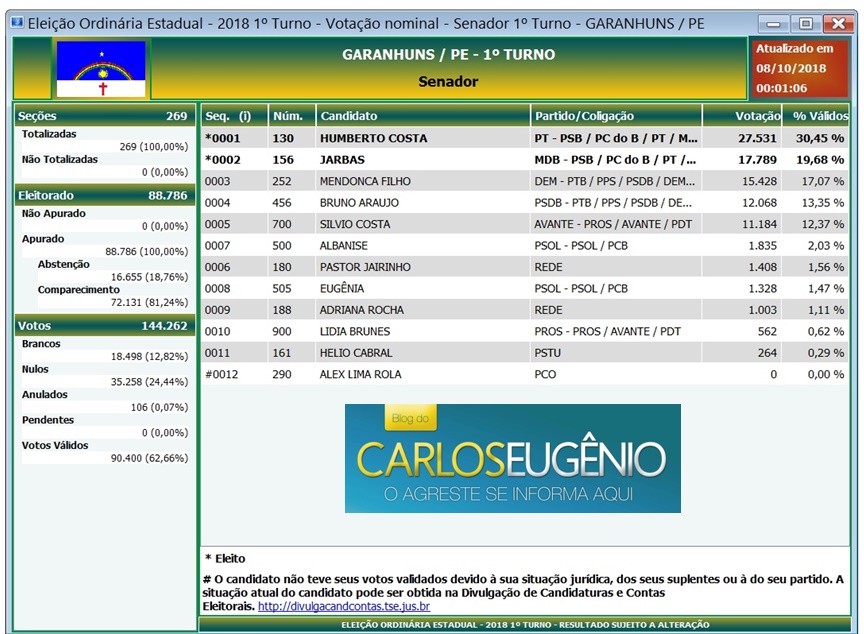Click the Votos Válidos value 90.400 (62,66%)
864x634 pixels.
click(x=149, y=458)
